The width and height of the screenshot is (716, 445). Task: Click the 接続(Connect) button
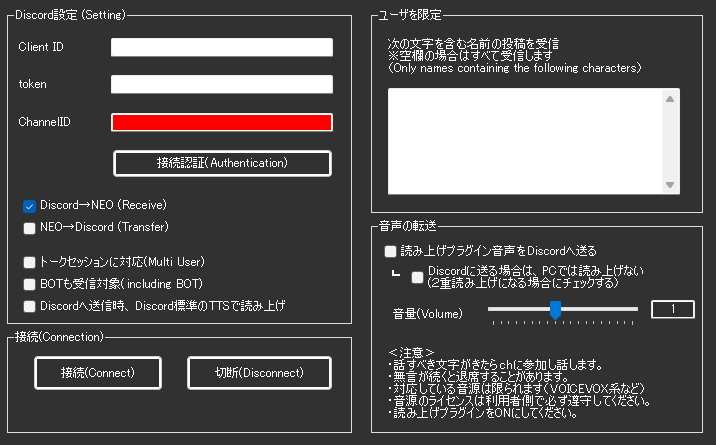[98, 373]
